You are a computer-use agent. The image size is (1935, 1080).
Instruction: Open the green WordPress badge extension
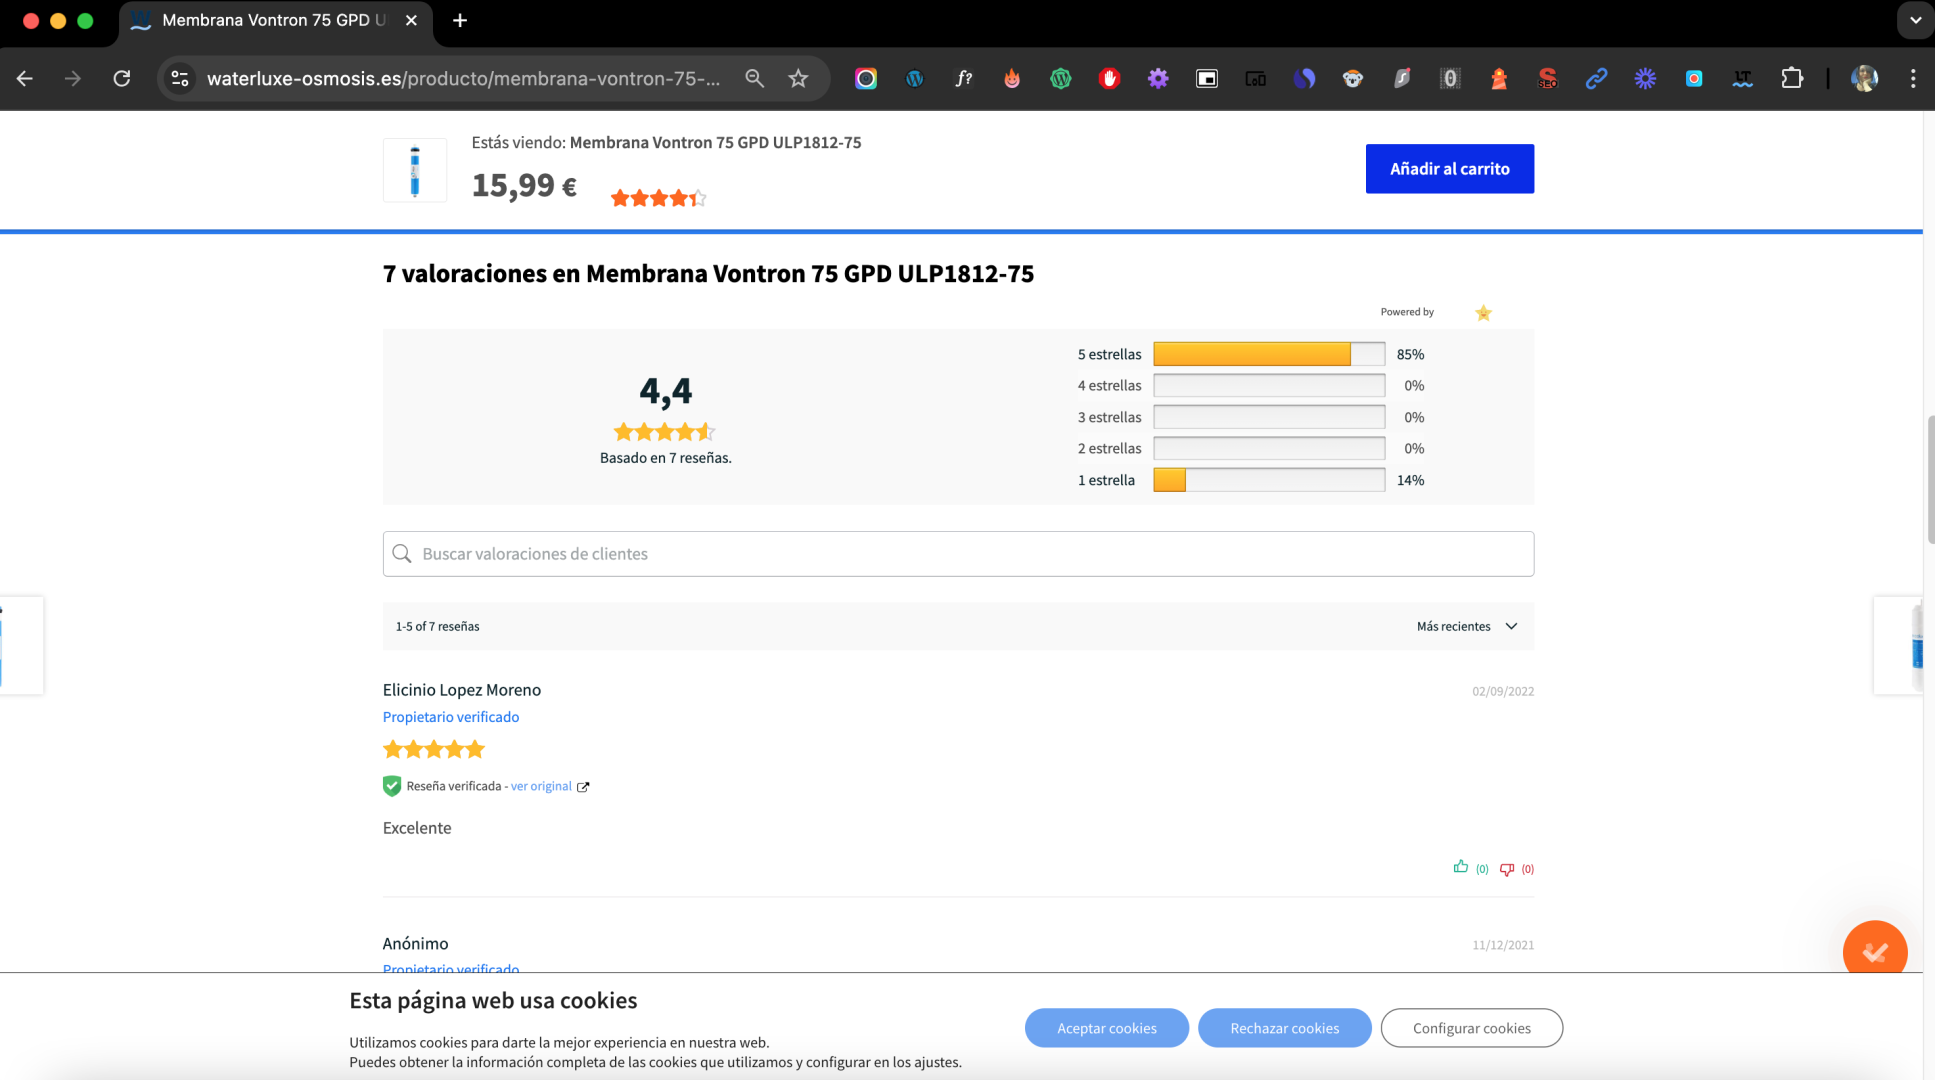pos(1061,78)
